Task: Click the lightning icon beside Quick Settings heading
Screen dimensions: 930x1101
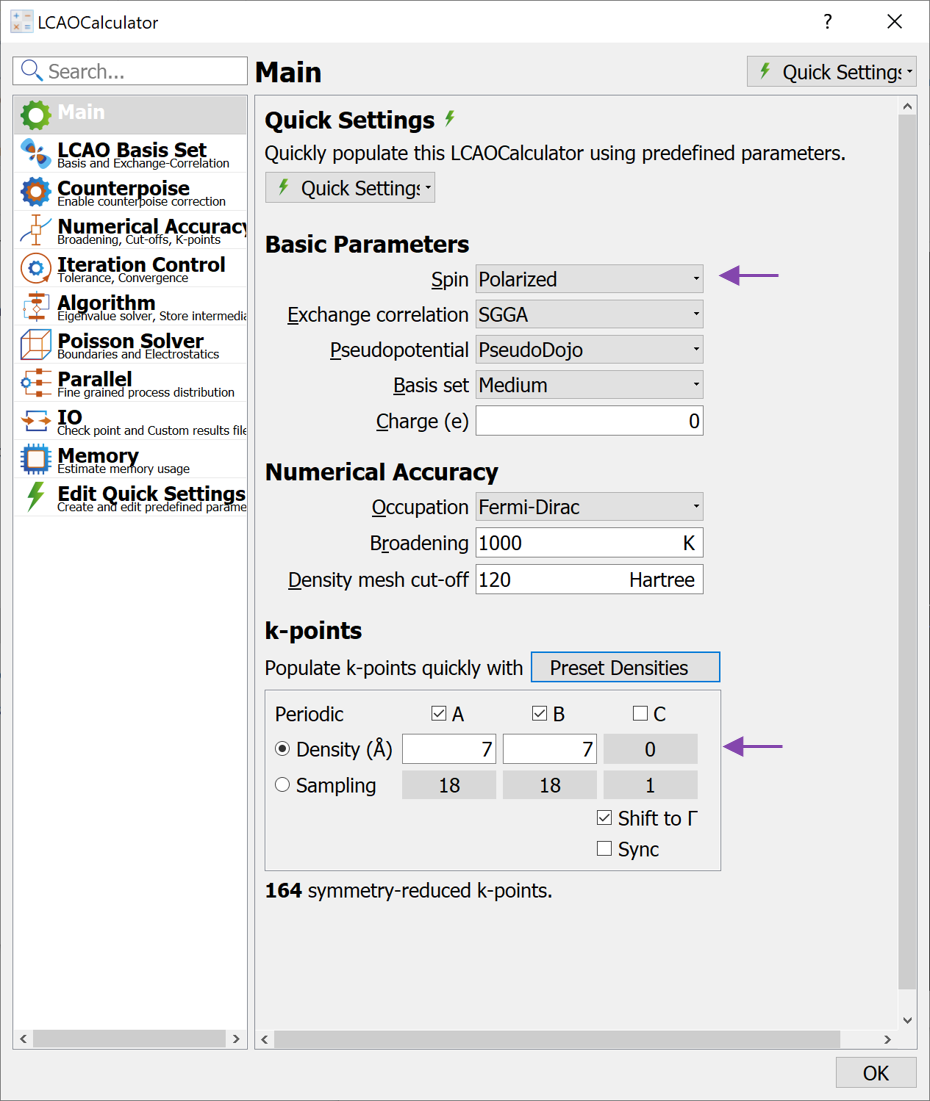Action: pyautogui.click(x=450, y=119)
